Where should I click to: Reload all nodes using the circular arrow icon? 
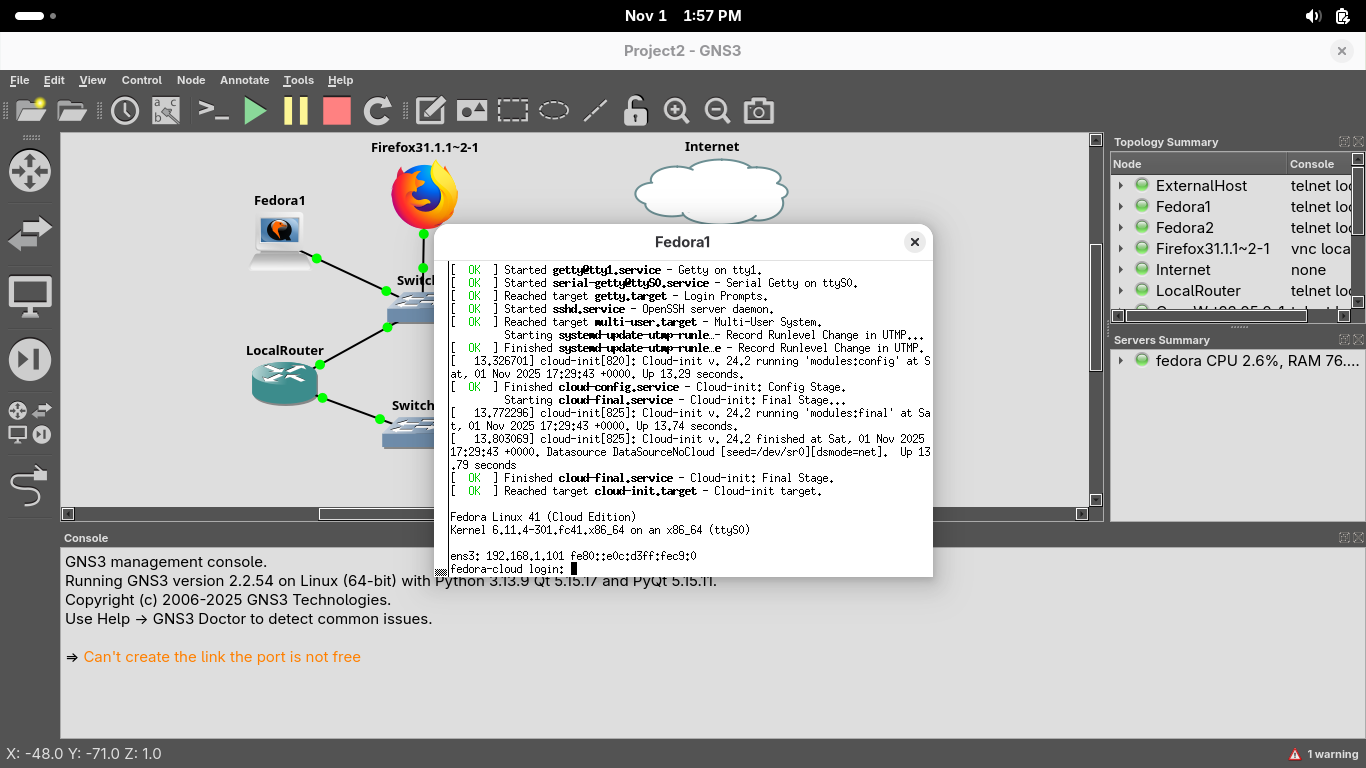(x=377, y=111)
